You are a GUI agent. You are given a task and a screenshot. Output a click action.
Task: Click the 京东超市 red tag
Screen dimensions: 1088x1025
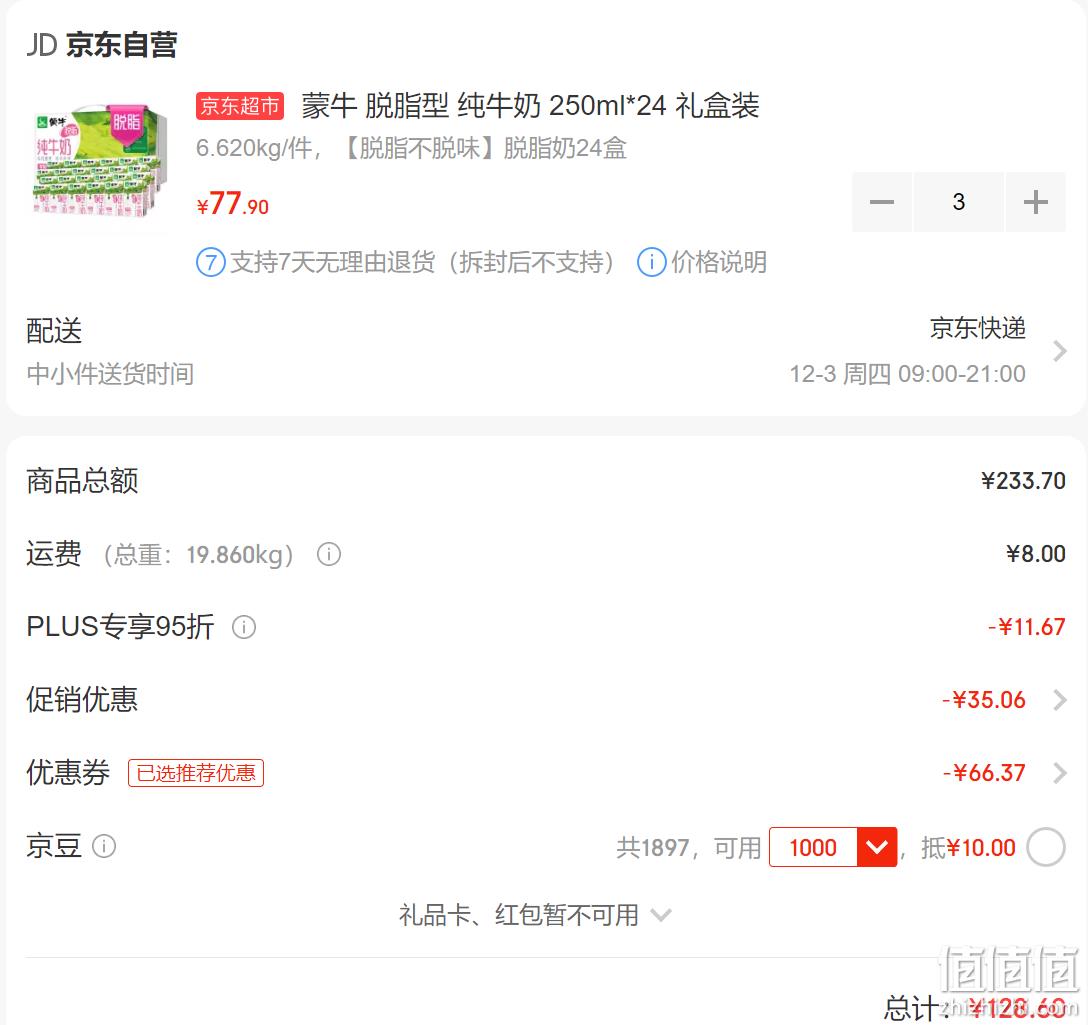[240, 106]
